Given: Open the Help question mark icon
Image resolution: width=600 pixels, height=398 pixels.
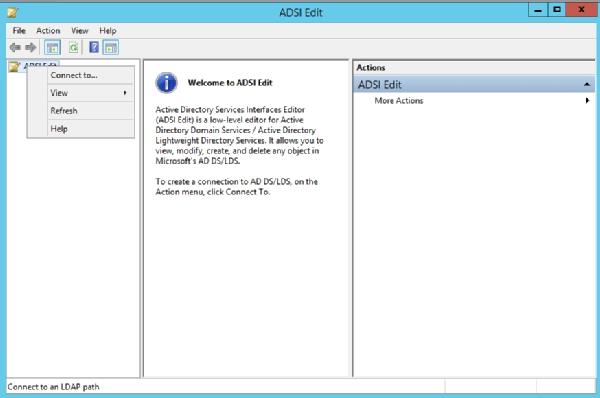Looking at the screenshot, I should [94, 47].
